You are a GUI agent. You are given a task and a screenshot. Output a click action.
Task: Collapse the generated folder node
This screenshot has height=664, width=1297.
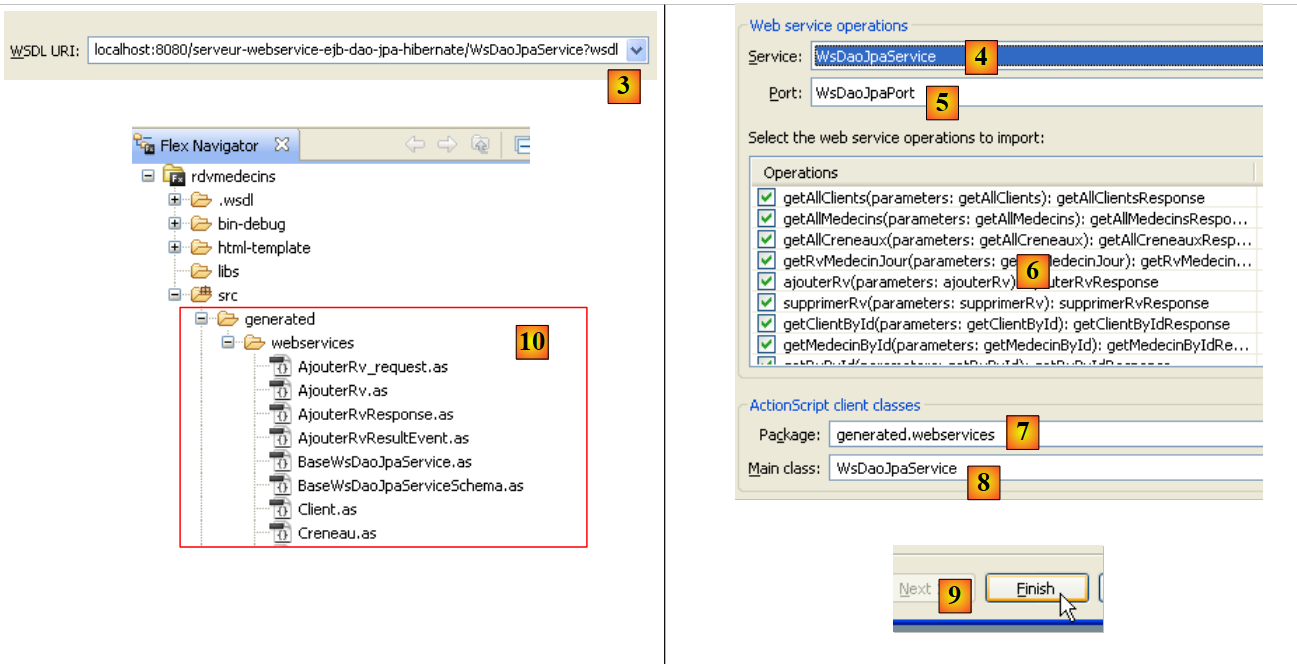click(201, 319)
